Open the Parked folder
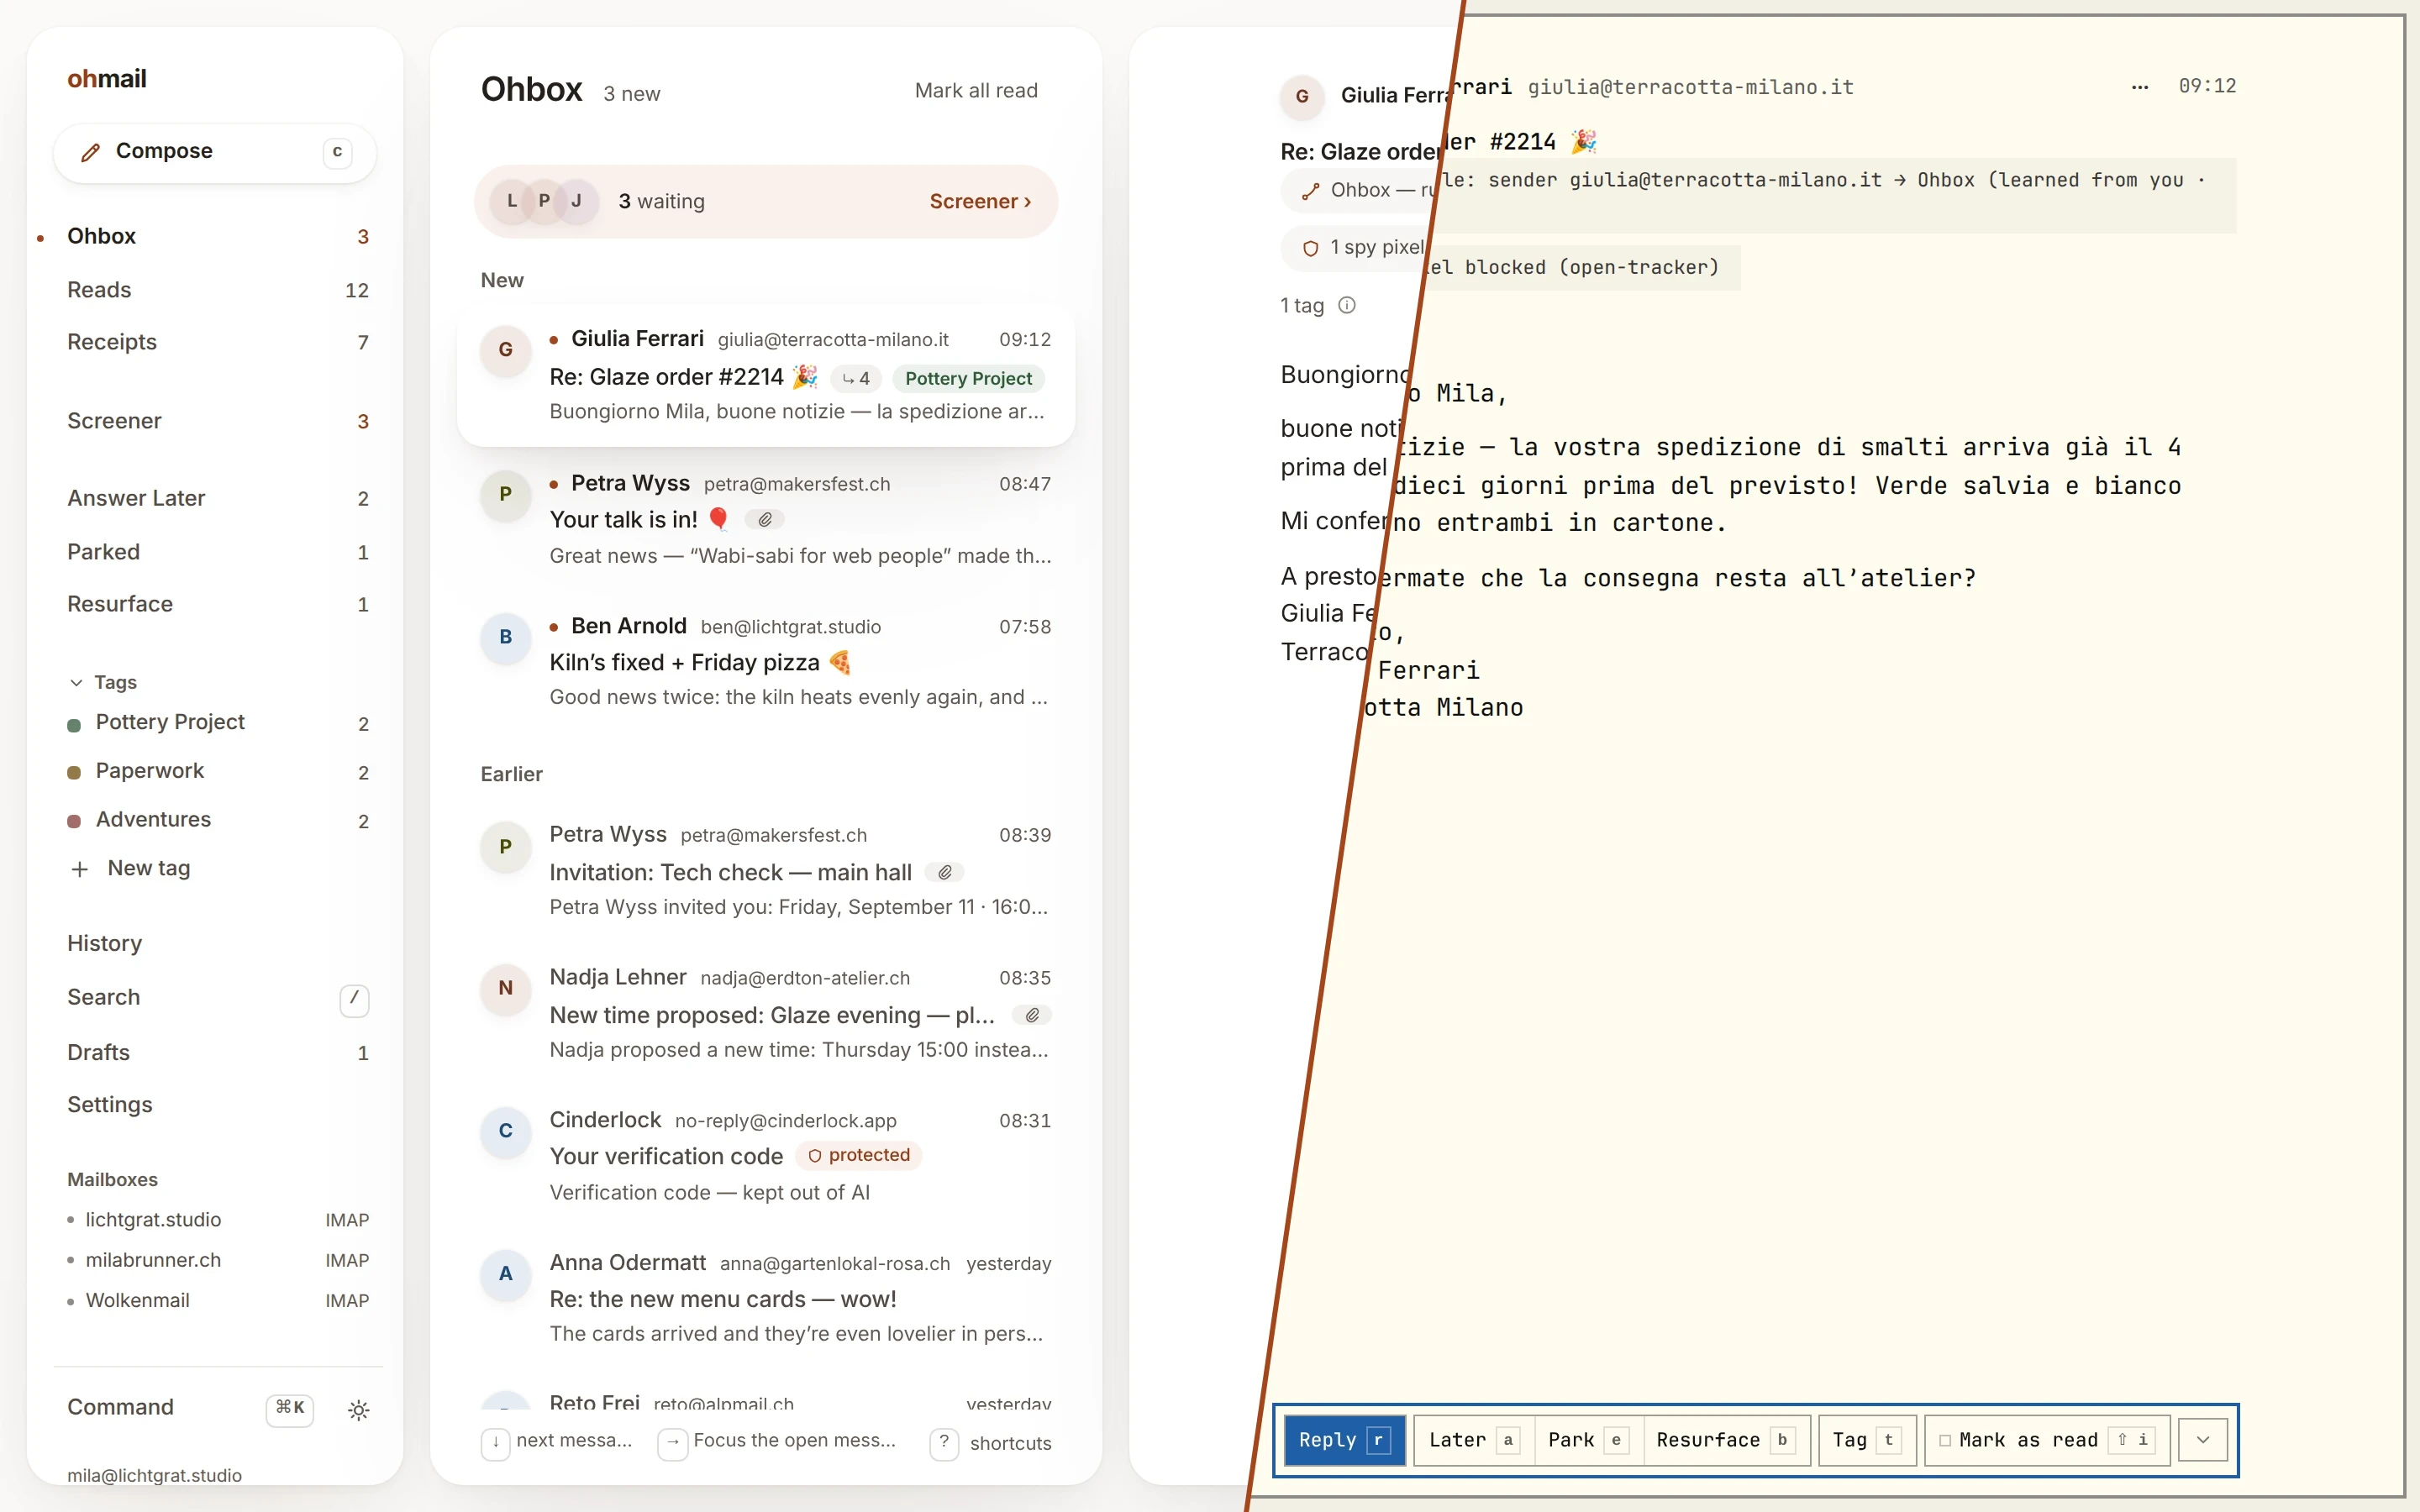The width and height of the screenshot is (2420, 1512). (x=218, y=552)
